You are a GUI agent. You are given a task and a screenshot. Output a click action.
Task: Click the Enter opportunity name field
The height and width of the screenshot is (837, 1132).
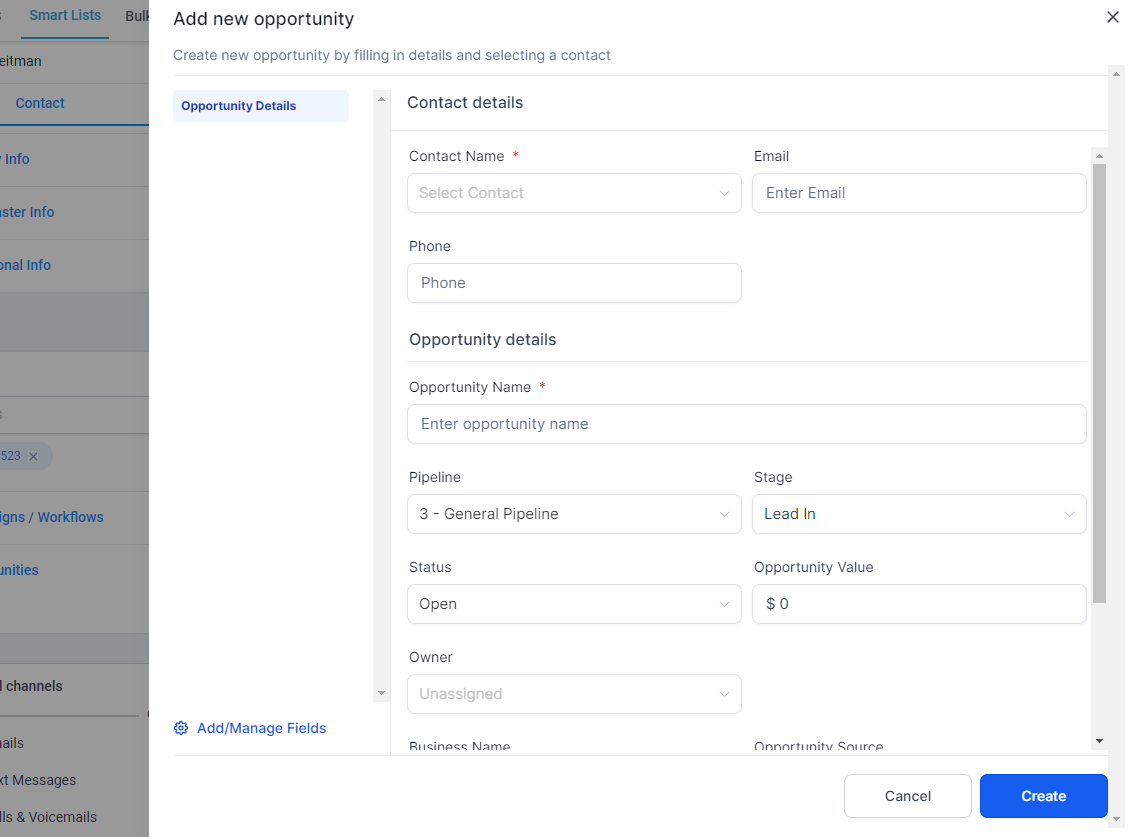(746, 424)
